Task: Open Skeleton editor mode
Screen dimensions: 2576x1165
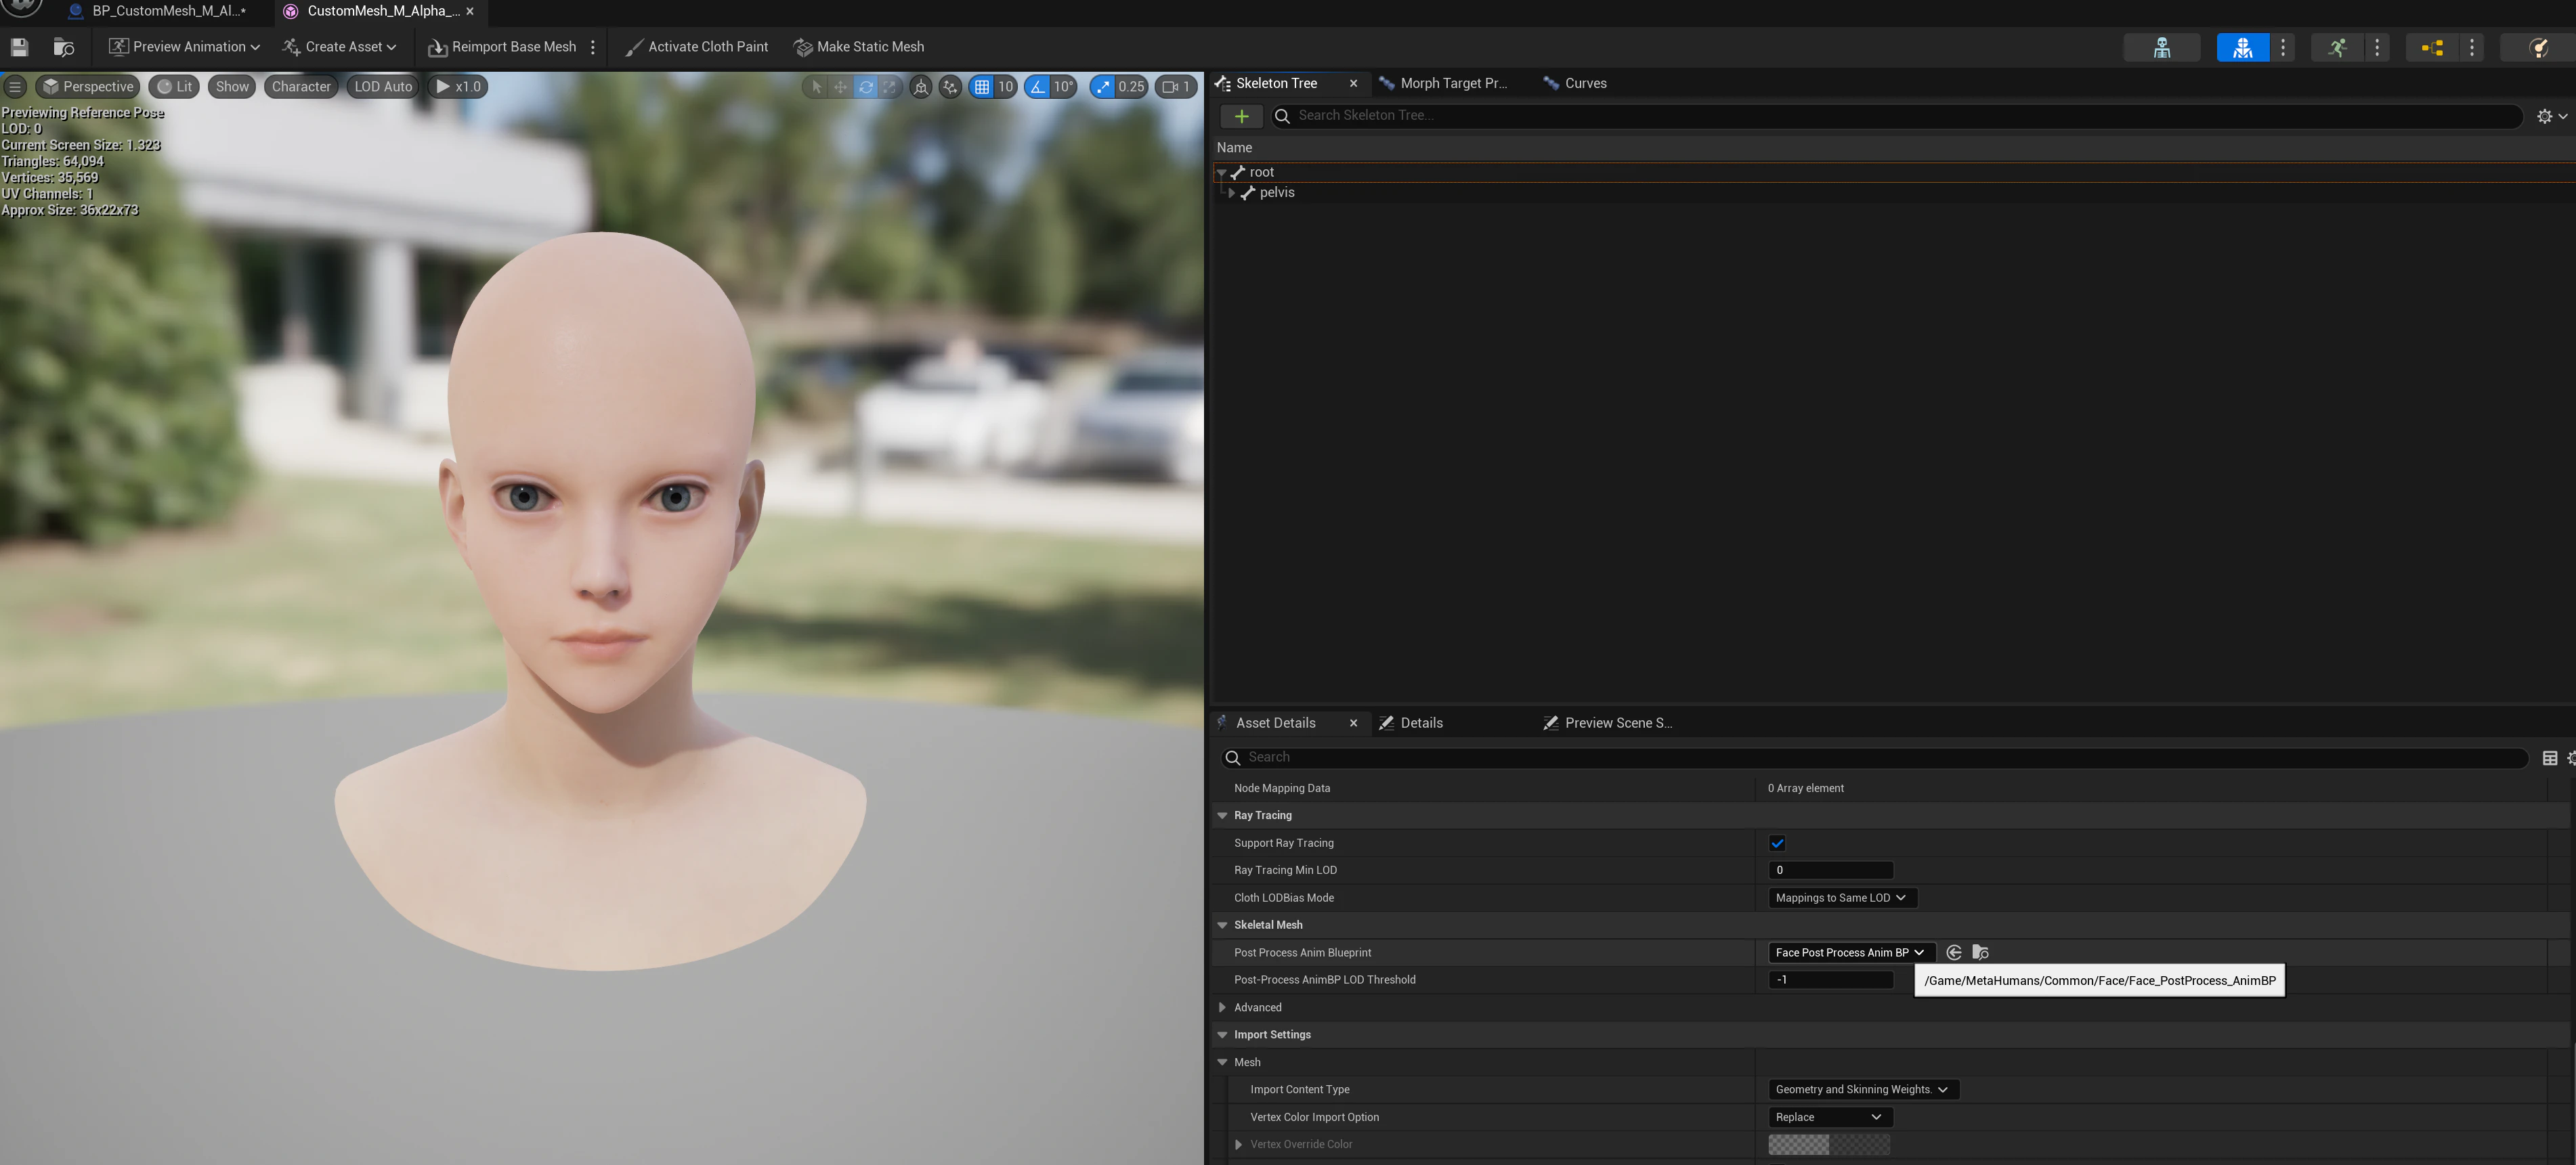Action: tap(2162, 47)
